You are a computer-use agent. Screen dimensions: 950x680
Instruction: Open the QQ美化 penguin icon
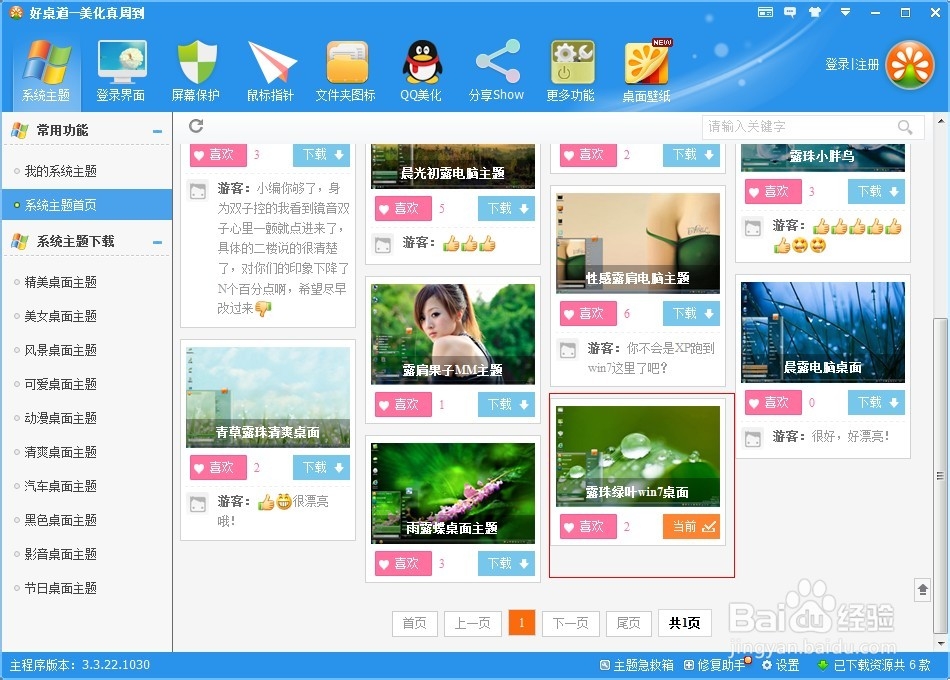click(x=422, y=62)
